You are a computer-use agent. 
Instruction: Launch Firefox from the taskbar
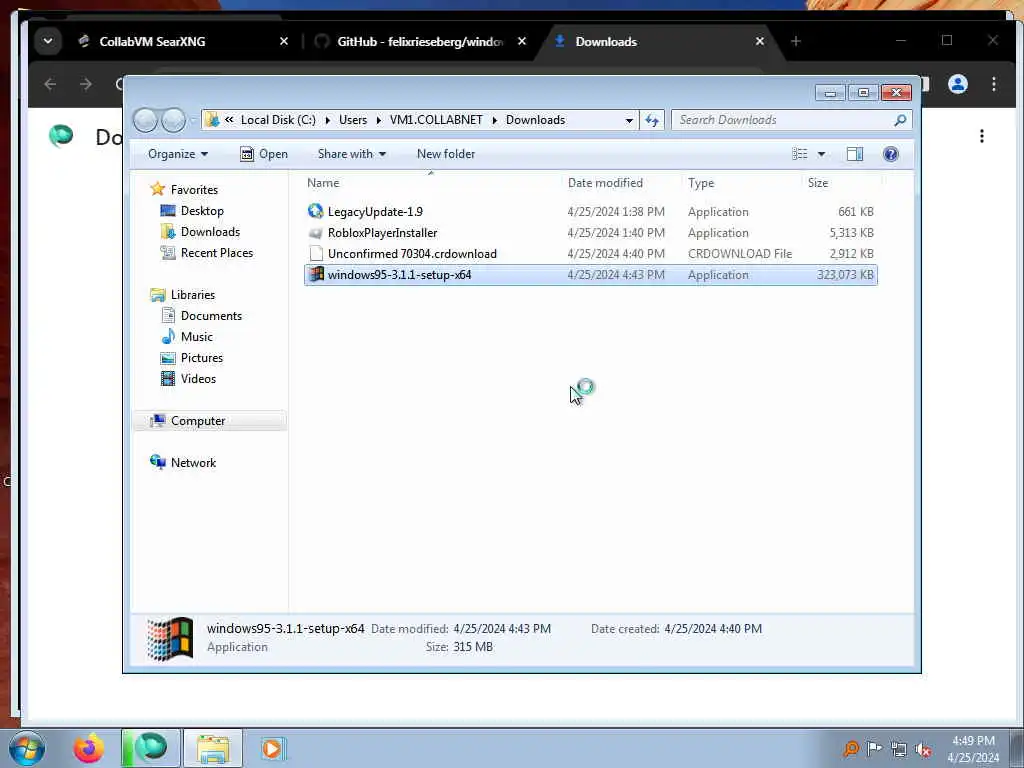pos(89,748)
